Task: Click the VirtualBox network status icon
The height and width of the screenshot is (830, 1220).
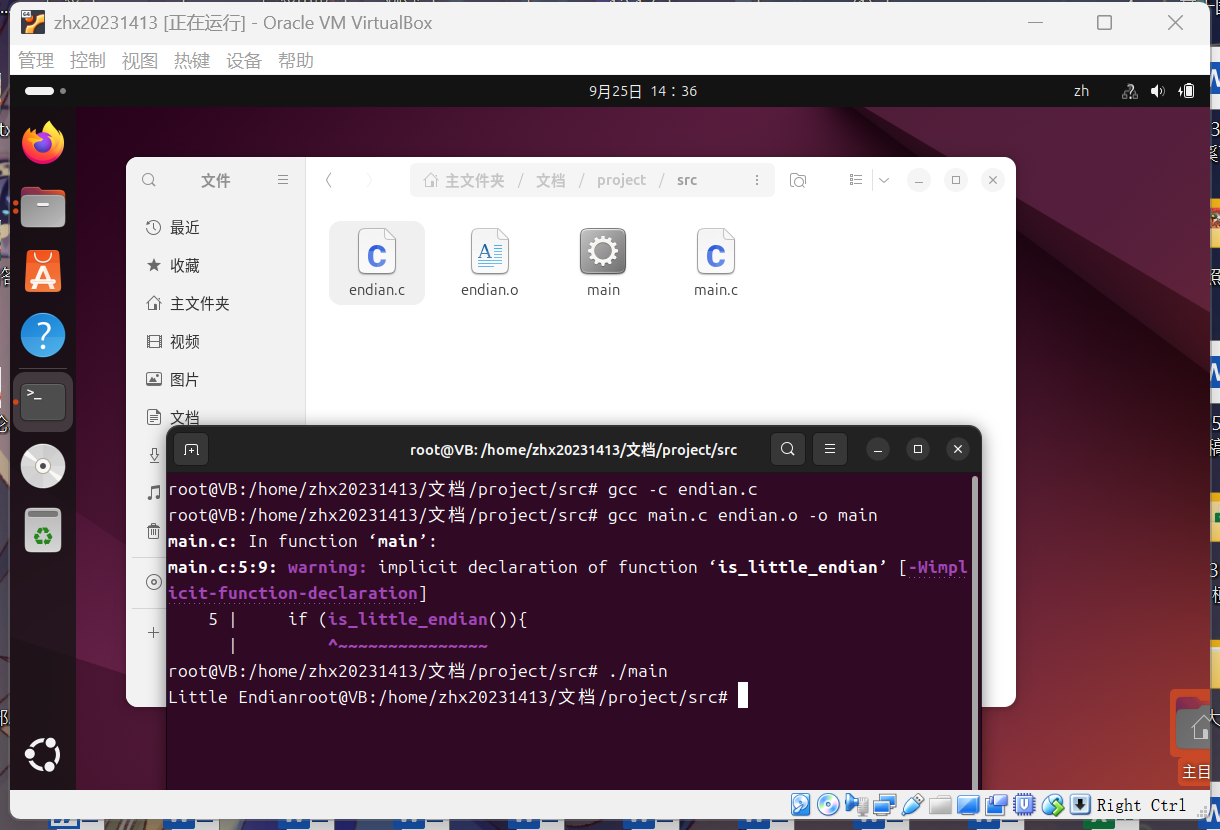Action: (884, 804)
